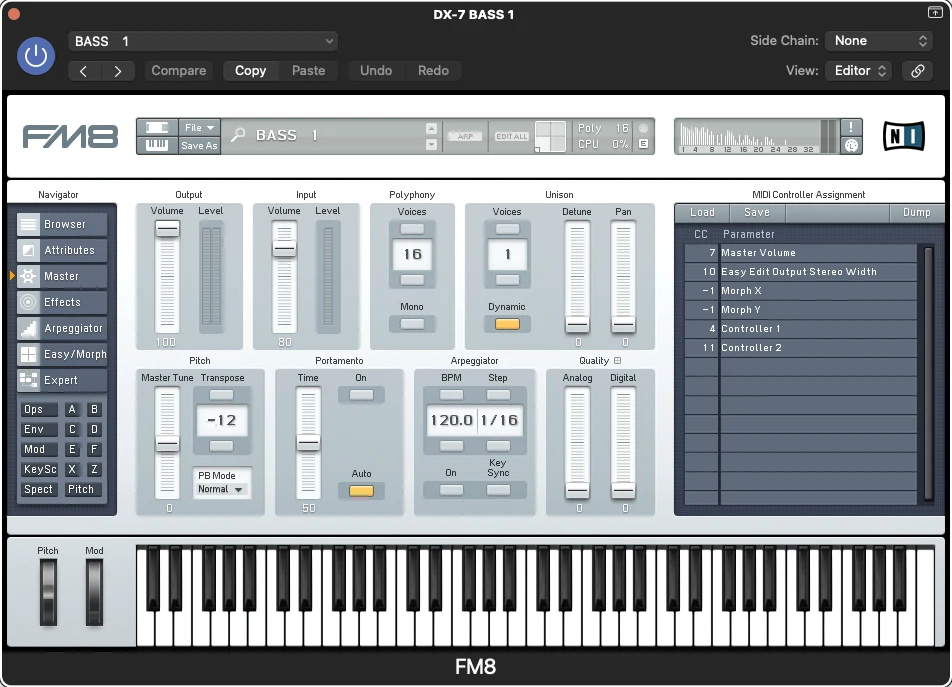Viewport: 952px width, 687px height.
Task: Click preset down arrow in FM8 display
Action: coord(431,144)
